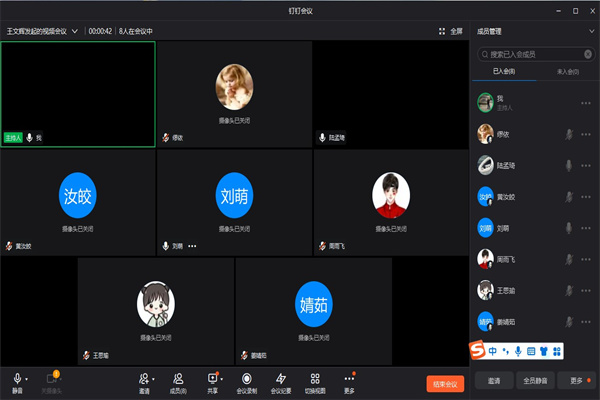600x400 pixels.
Task: Select 周雨飞 video tile
Action: 391,197
